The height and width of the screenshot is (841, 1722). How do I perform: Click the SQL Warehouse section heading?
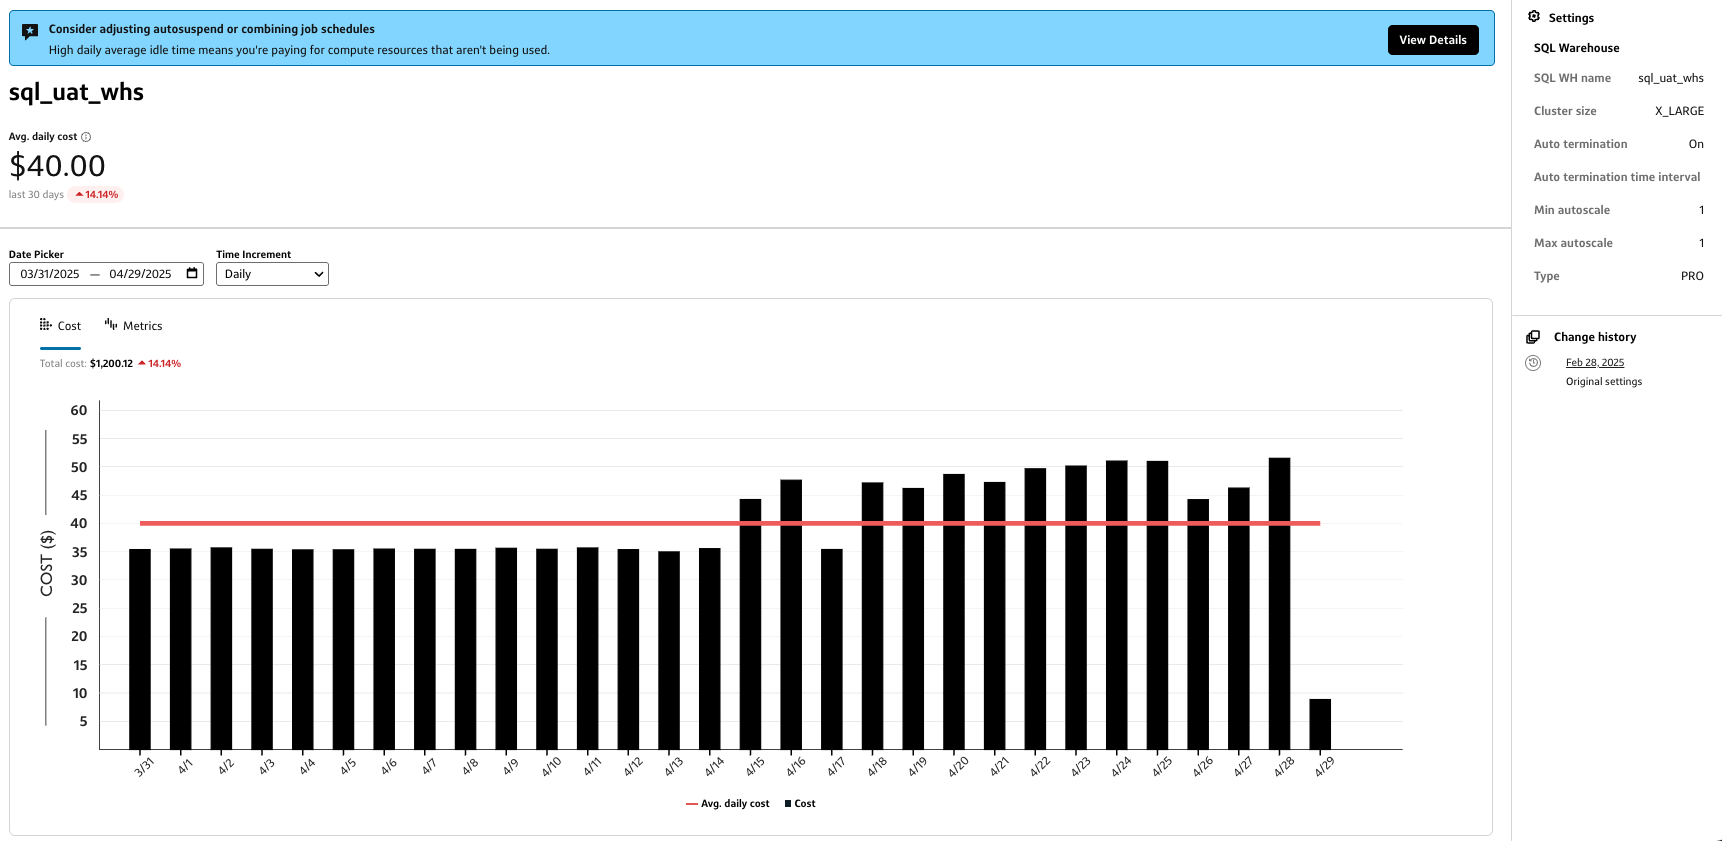click(x=1576, y=48)
